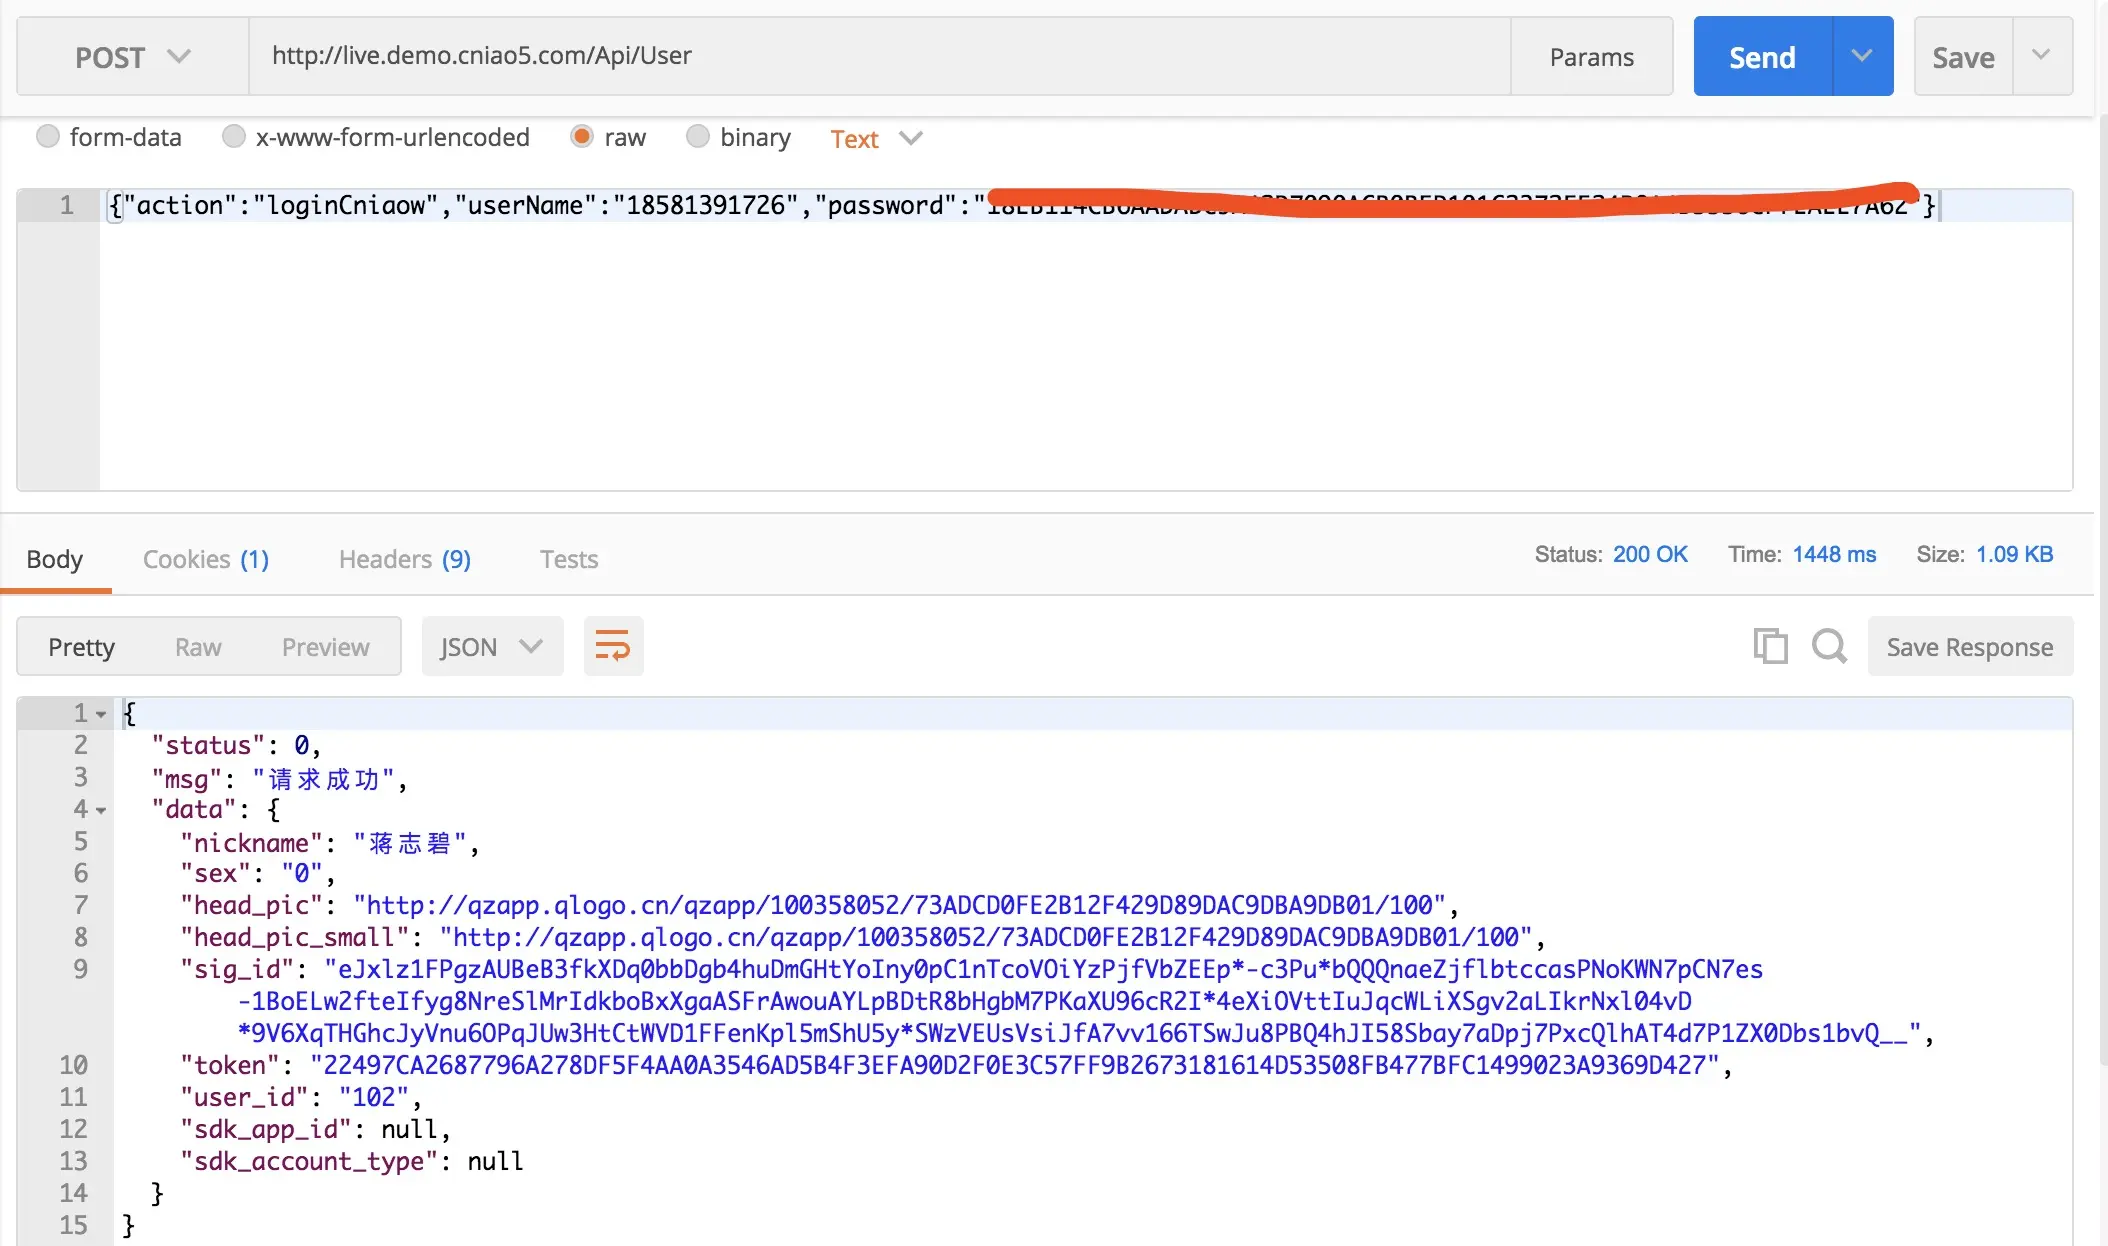Choose the raw body type radio

582,137
